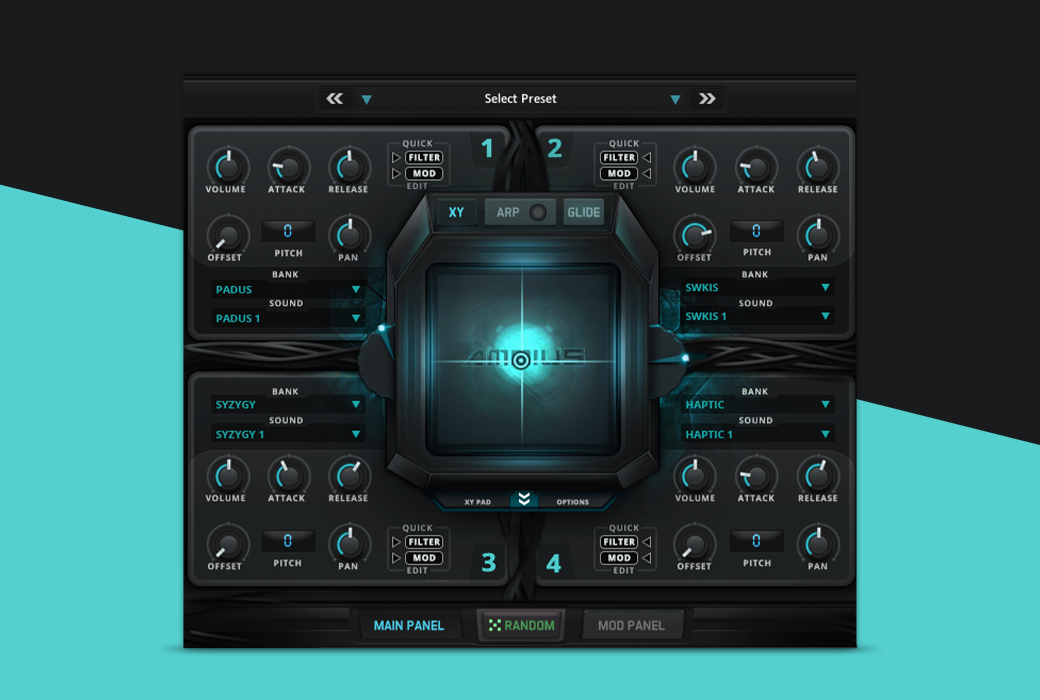Click the green RANDOM button
Image resolution: width=1040 pixels, height=700 pixels.
coord(521,626)
